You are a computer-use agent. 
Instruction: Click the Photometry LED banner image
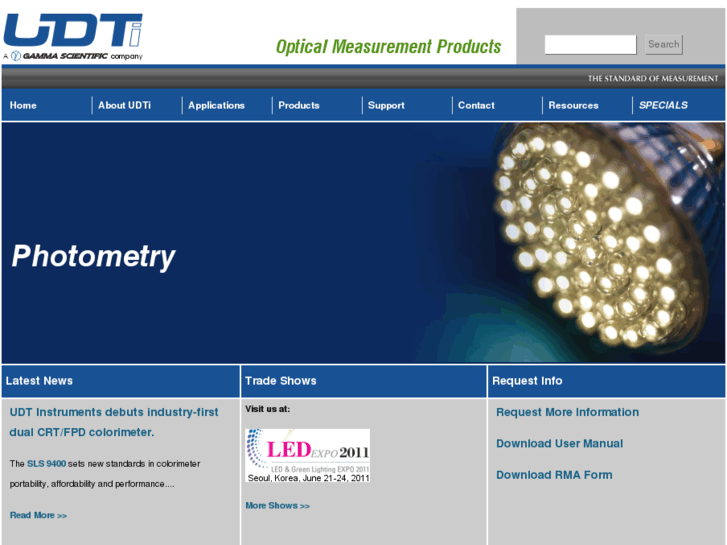pyautogui.click(x=363, y=243)
